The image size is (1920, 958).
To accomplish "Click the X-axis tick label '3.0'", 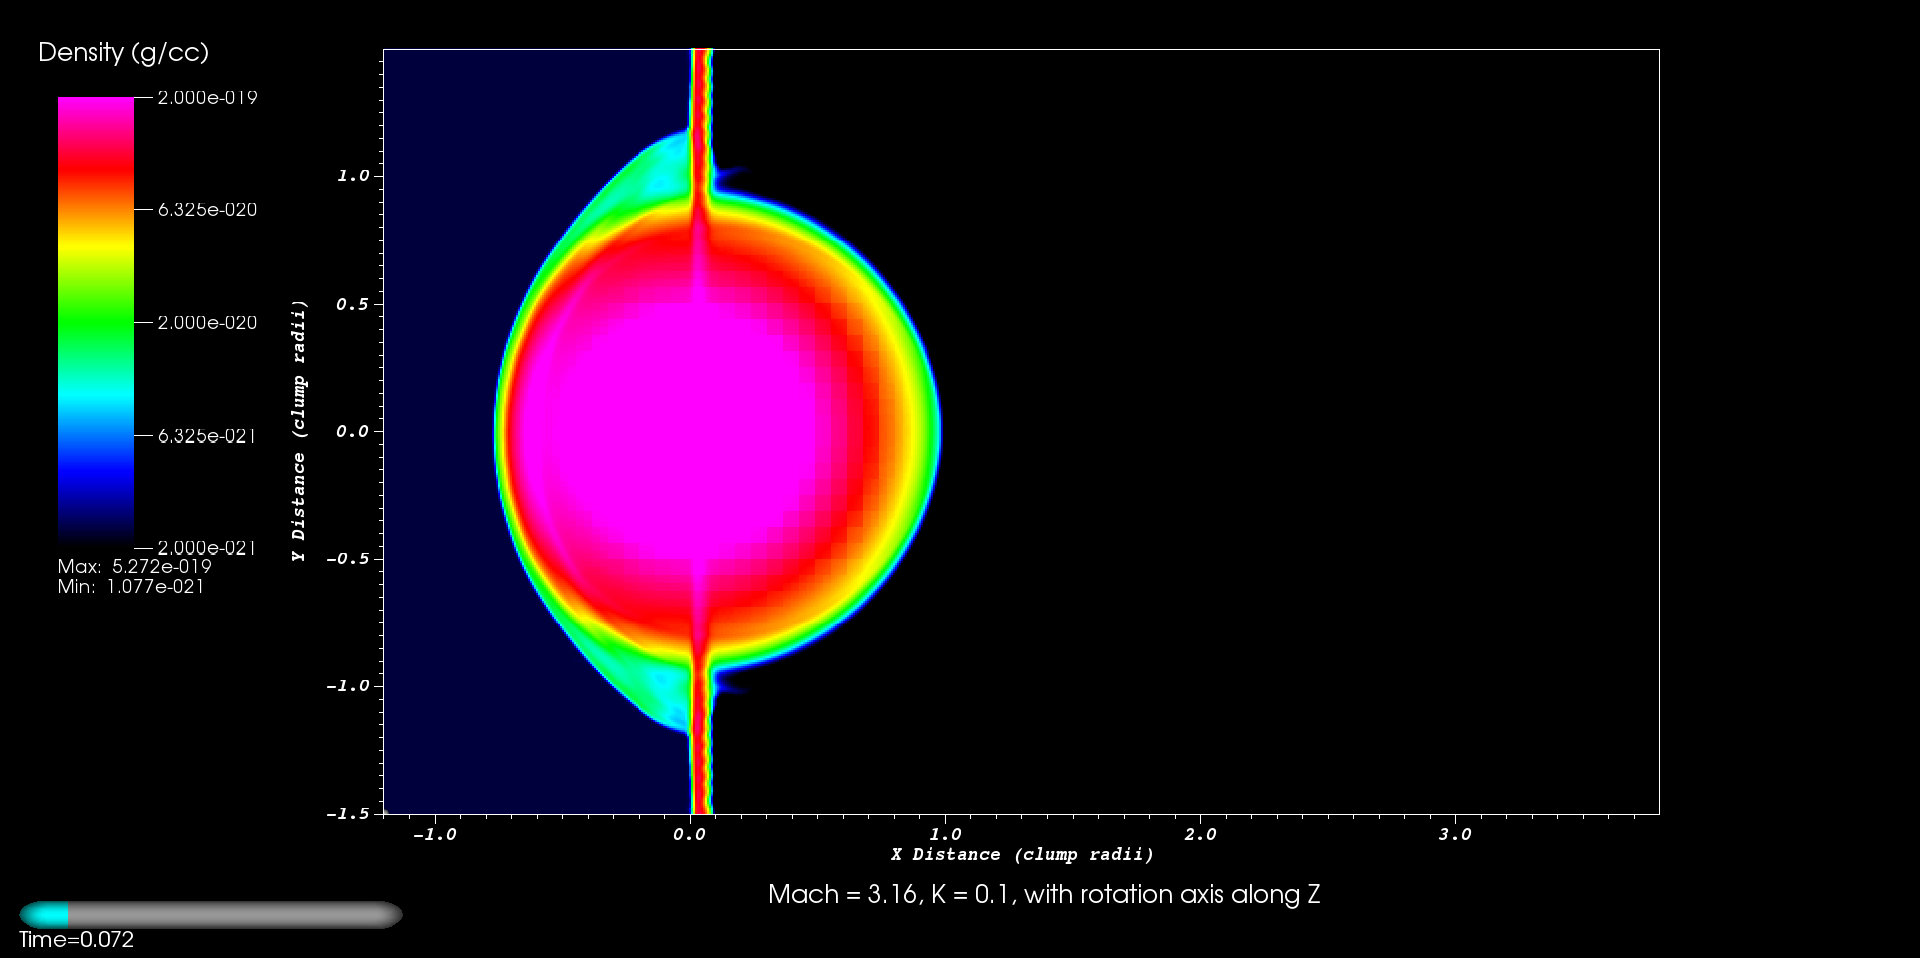I will (x=1455, y=835).
